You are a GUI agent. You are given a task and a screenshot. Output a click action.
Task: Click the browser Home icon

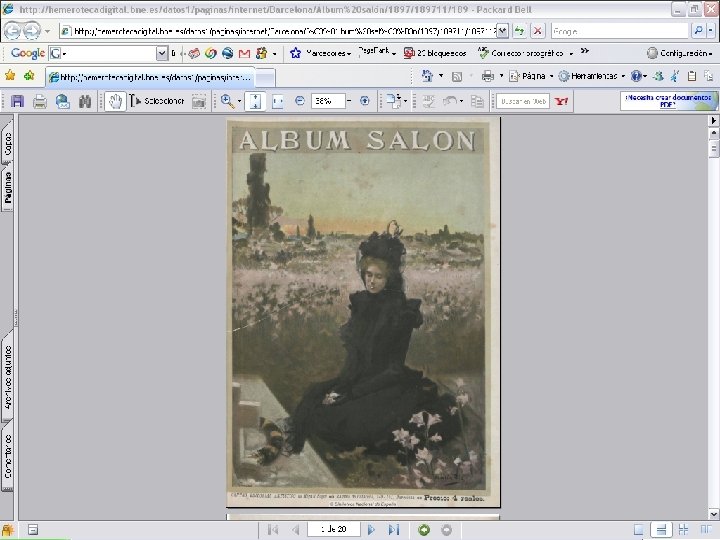[428, 76]
